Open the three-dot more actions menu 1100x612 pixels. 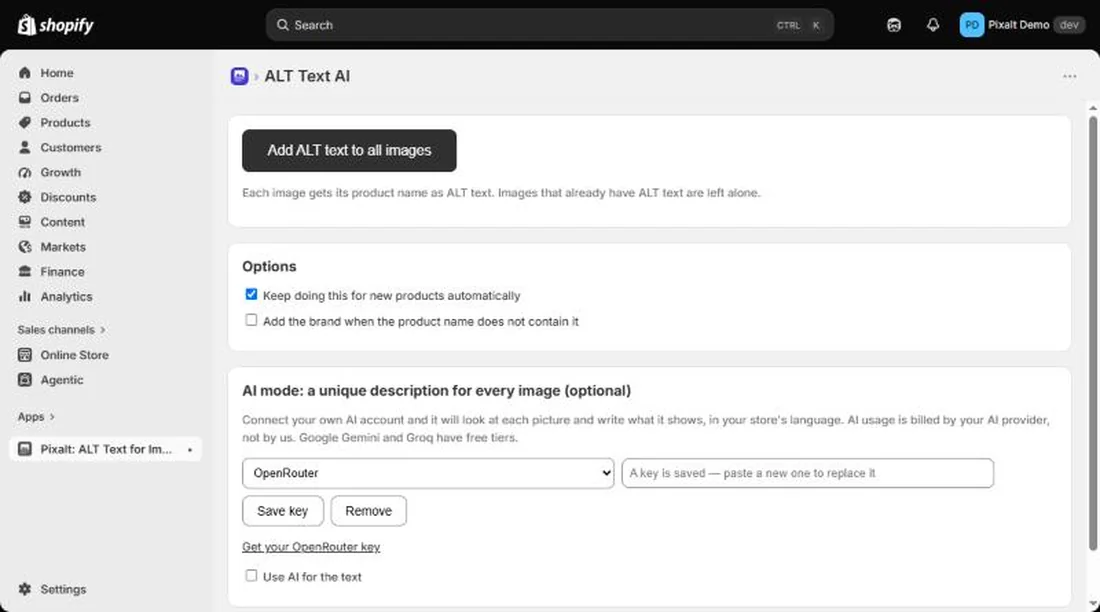coord(1069,76)
